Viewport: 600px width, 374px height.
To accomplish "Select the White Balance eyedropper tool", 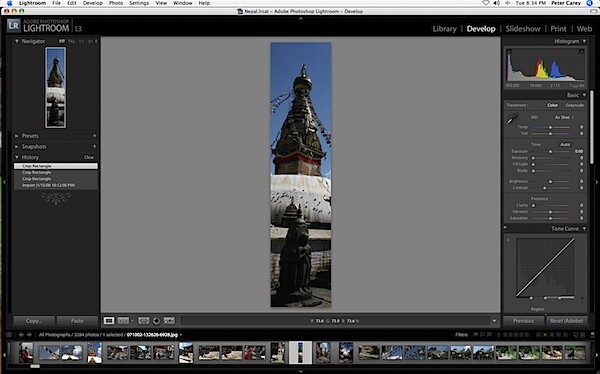I will [x=512, y=119].
